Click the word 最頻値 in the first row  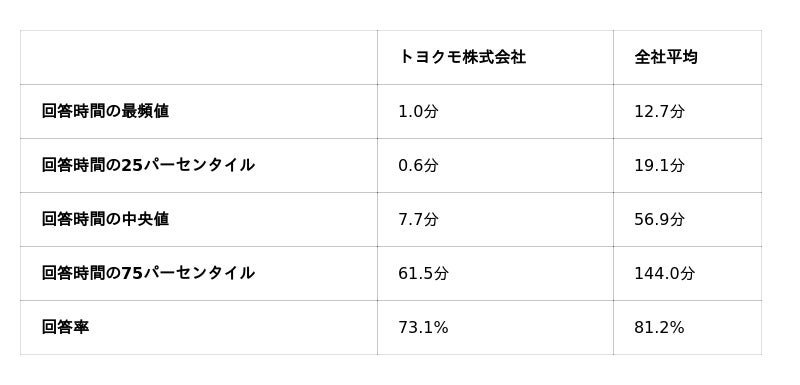pos(145,111)
